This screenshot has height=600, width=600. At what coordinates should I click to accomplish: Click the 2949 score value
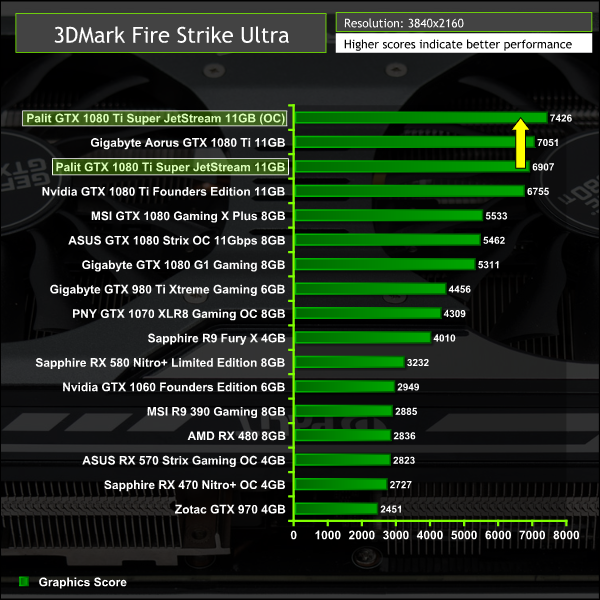click(408, 387)
